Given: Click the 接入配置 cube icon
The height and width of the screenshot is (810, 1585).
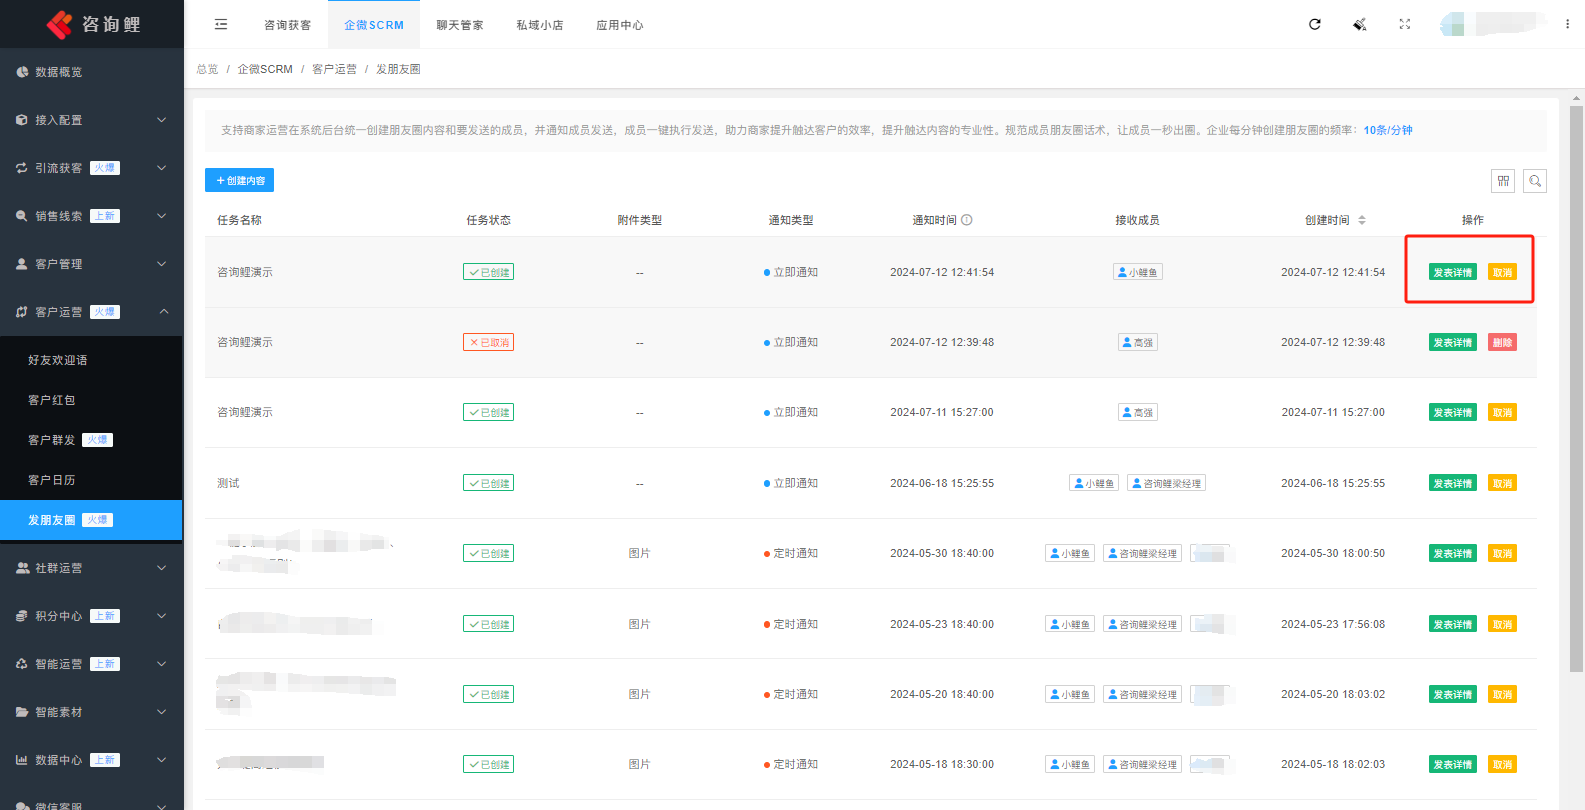Looking at the screenshot, I should pyautogui.click(x=22, y=120).
